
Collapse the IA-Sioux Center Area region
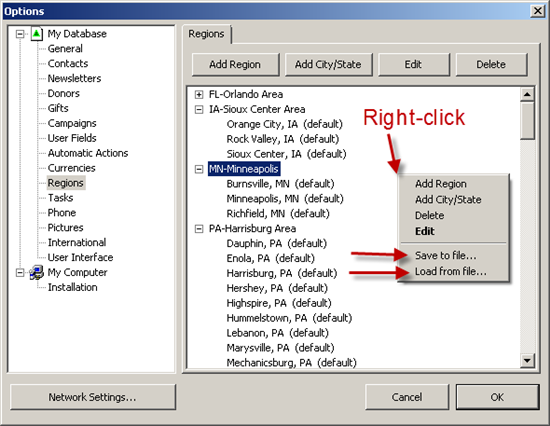pyautogui.click(x=199, y=109)
